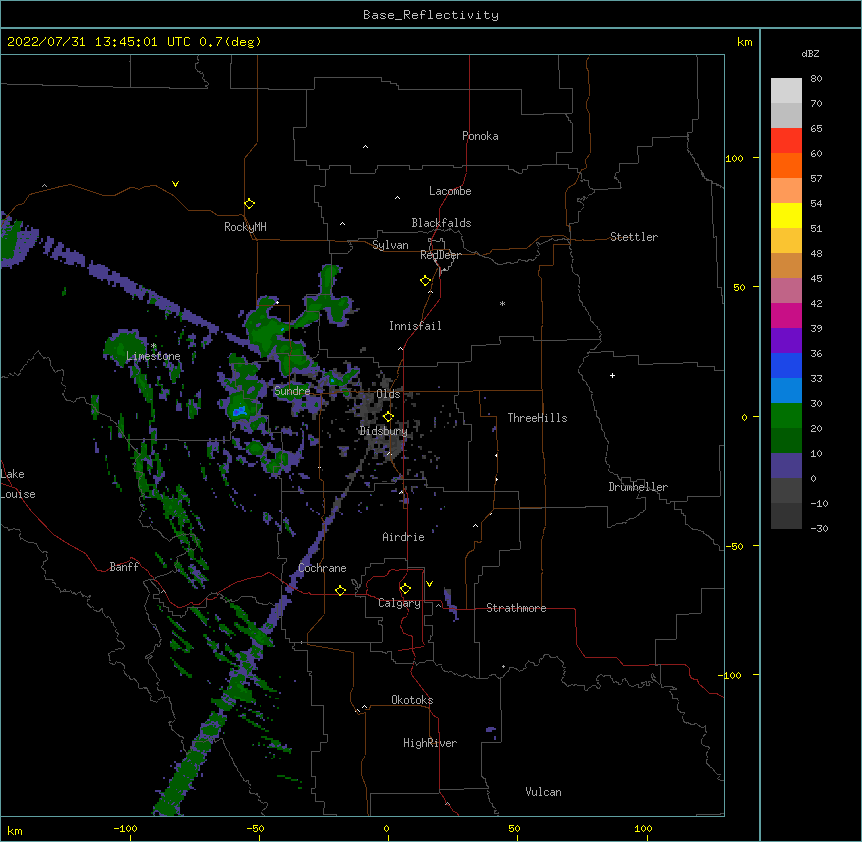This screenshot has width=862, height=842.
Task: Click the Innisfail city label
Action: point(415,326)
